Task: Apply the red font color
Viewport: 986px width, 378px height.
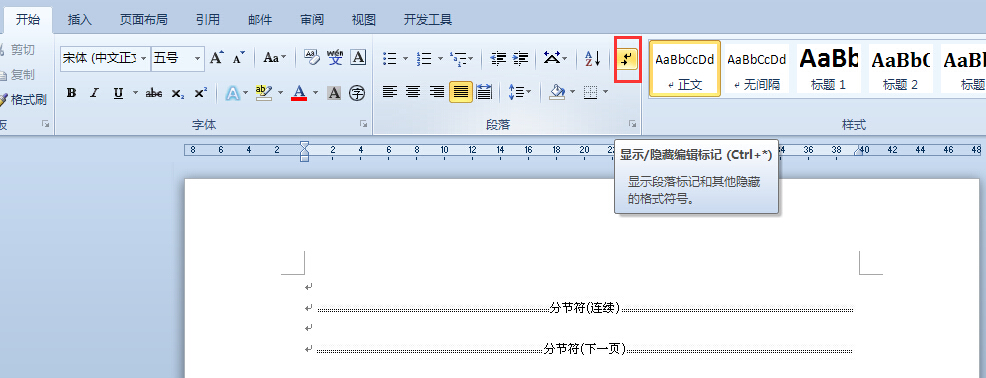Action: click(x=299, y=93)
